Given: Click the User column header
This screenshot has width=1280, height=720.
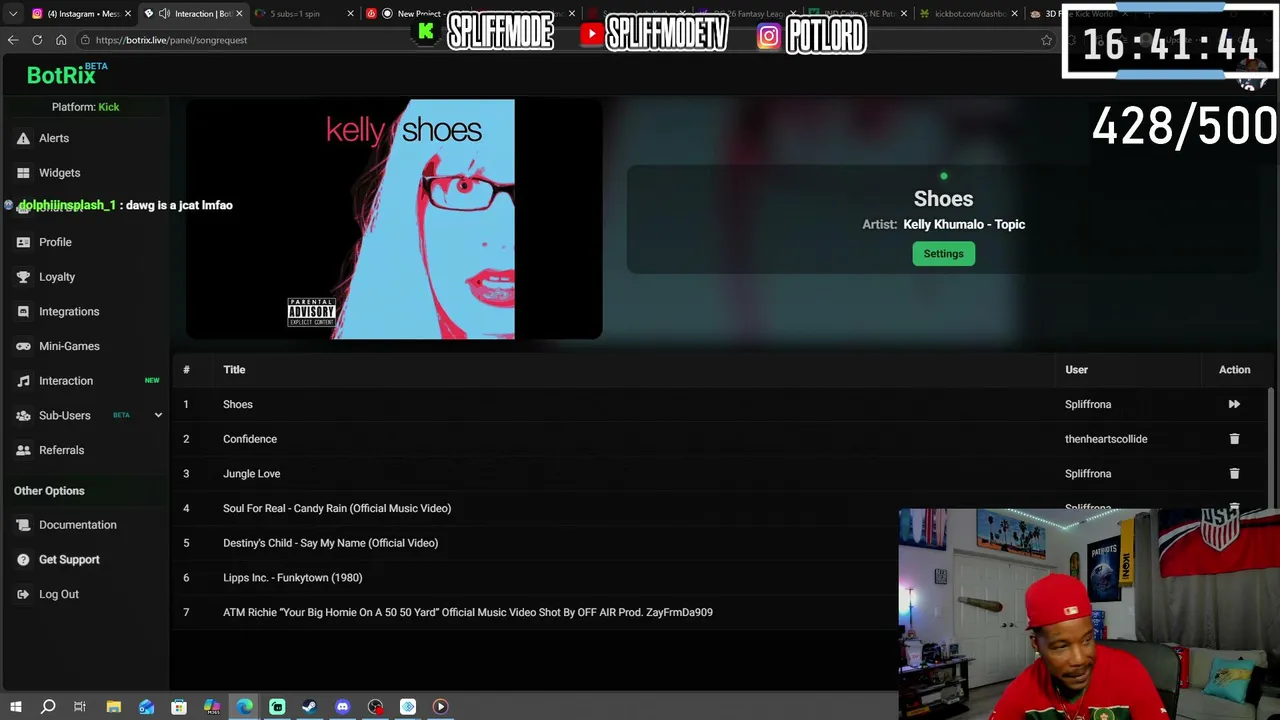Looking at the screenshot, I should 1076,370.
